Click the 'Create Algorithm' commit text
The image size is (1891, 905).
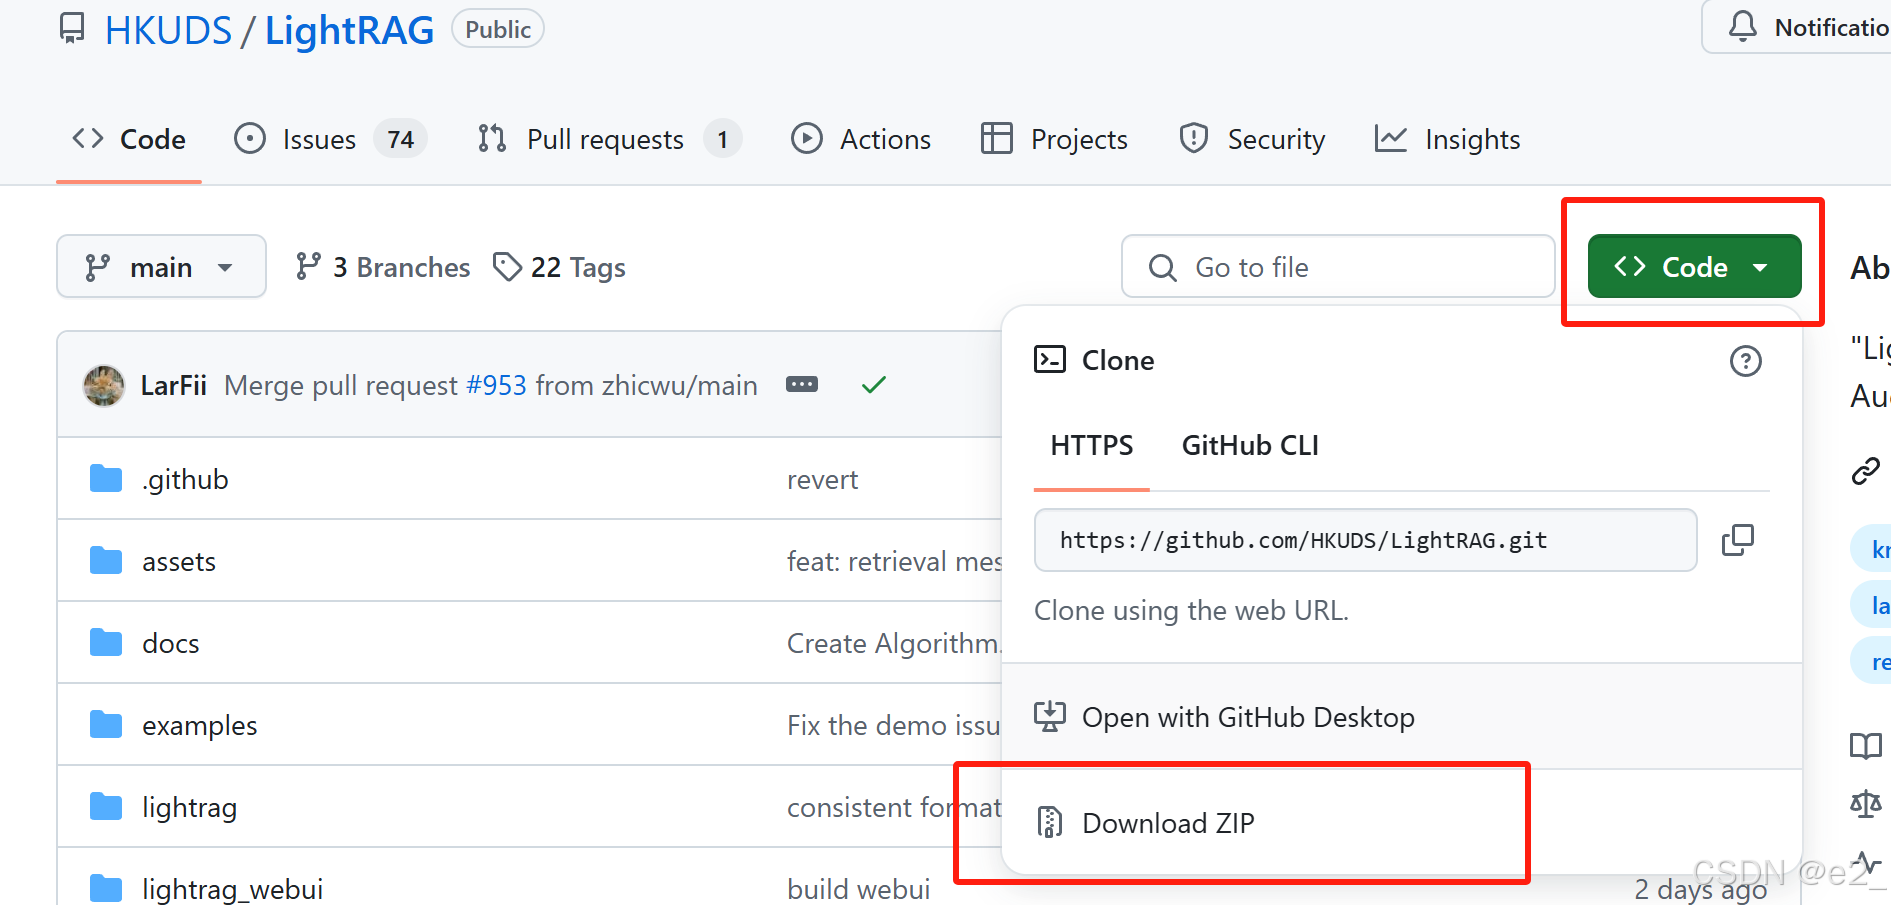[x=894, y=643]
